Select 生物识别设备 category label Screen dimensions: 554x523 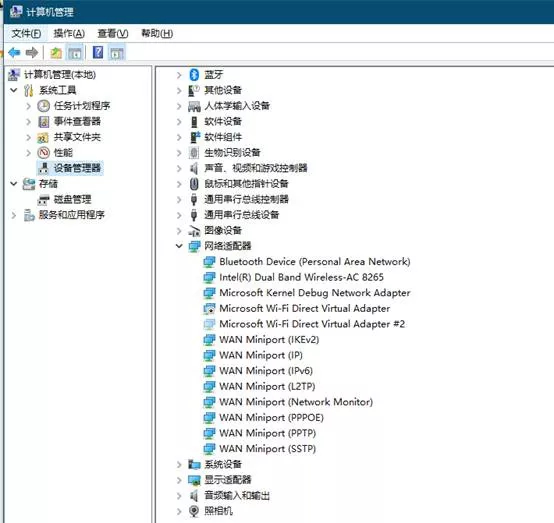[x=232, y=153]
